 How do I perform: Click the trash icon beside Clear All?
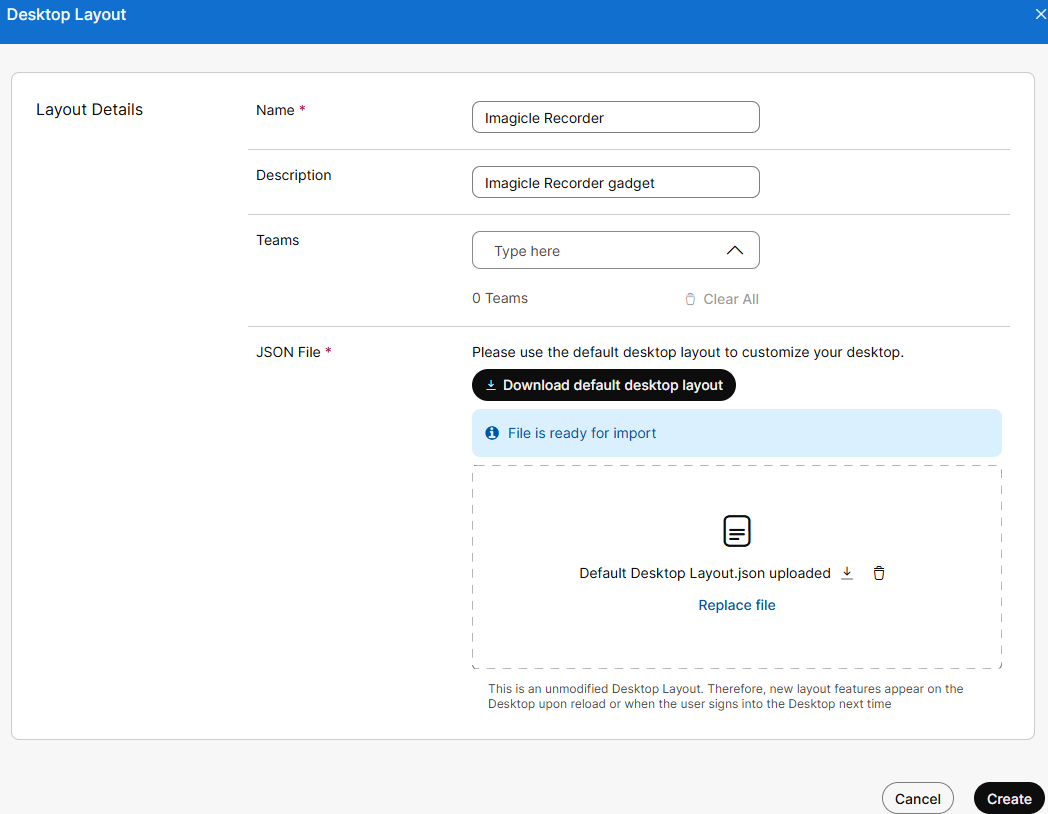coord(690,299)
